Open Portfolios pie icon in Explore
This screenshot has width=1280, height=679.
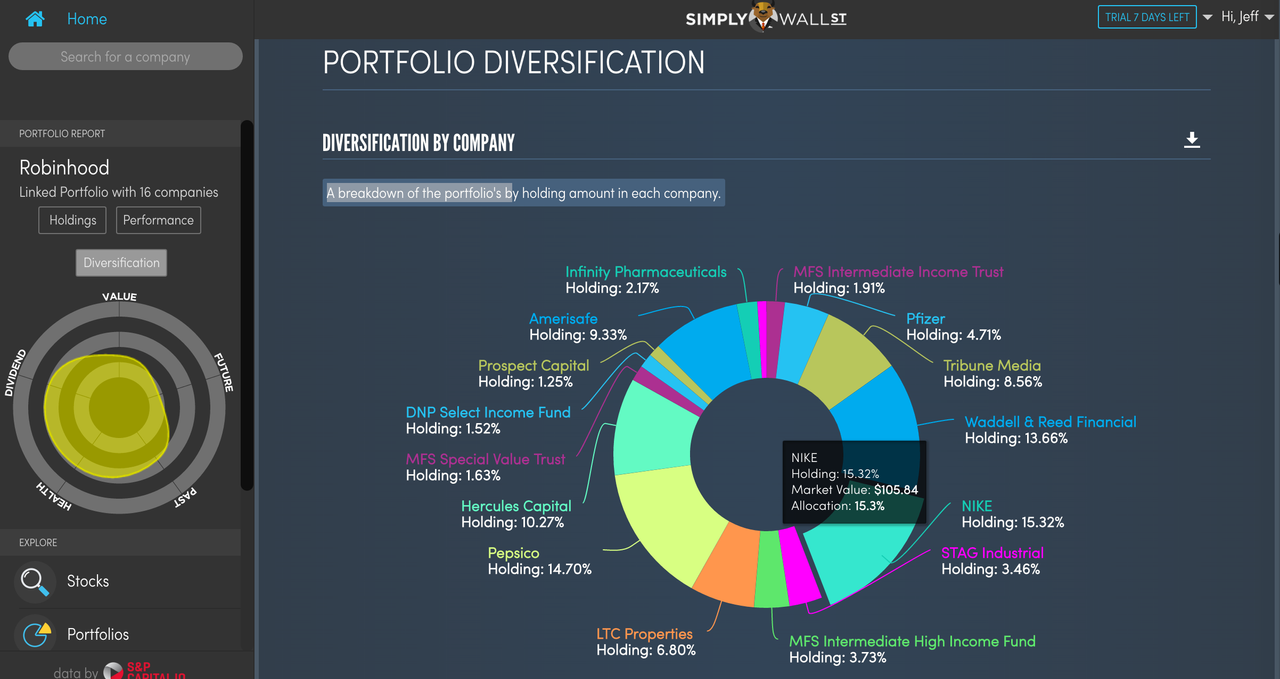pyautogui.click(x=35, y=634)
